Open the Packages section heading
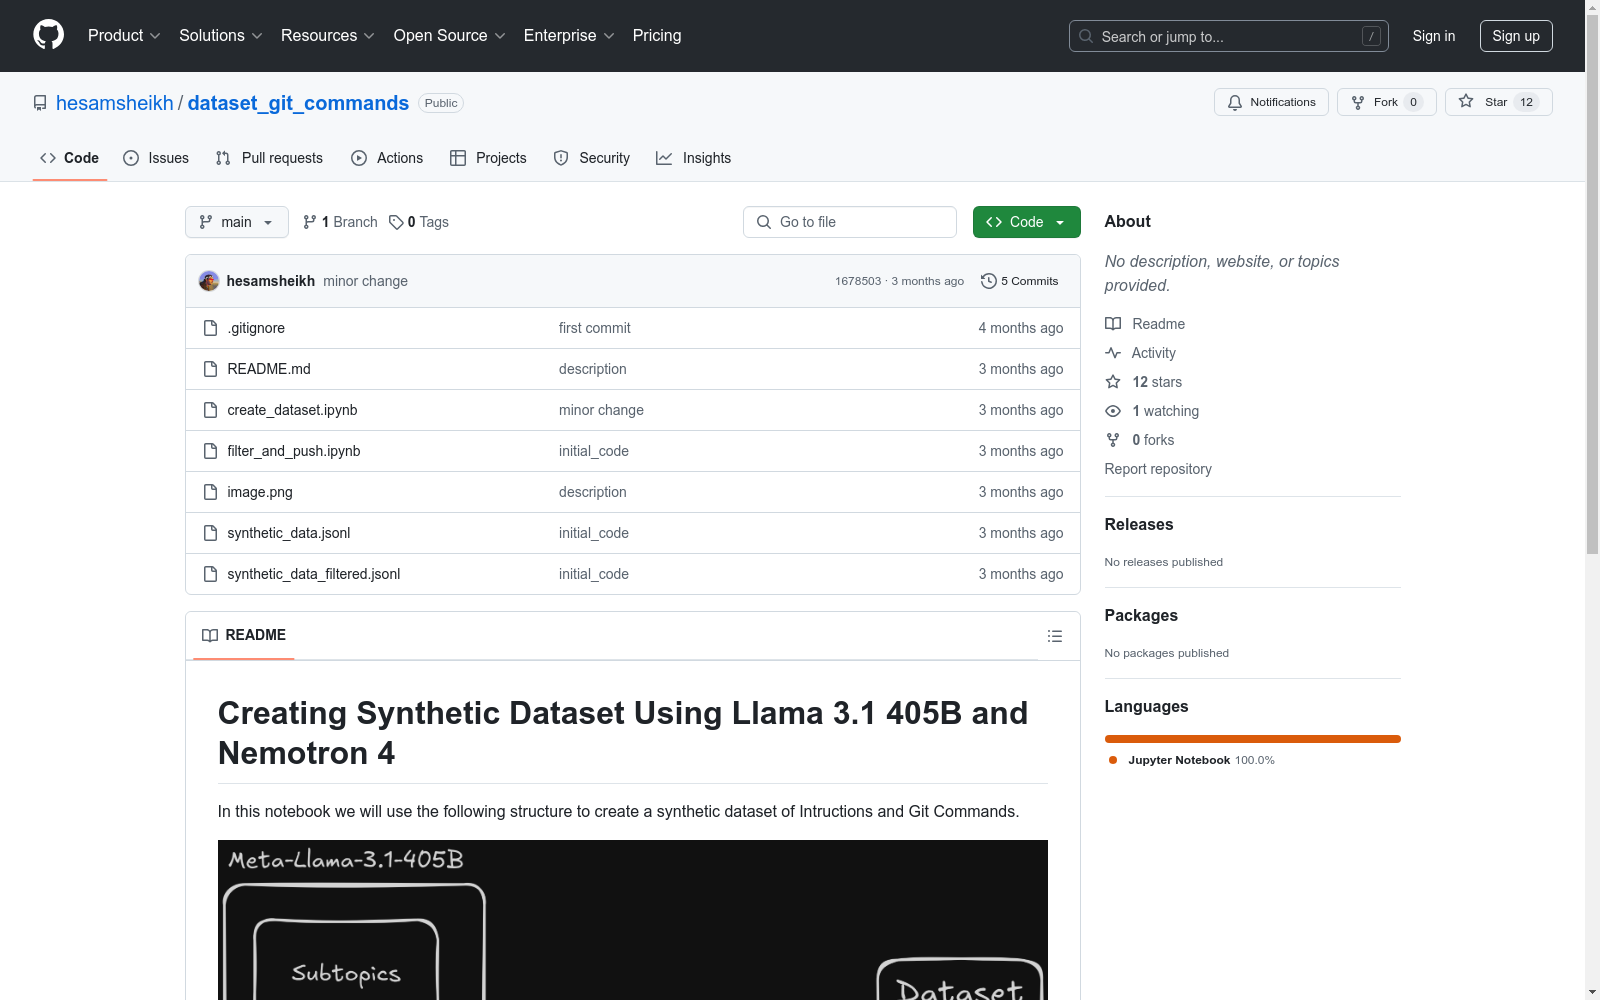The width and height of the screenshot is (1600, 1000). pyautogui.click(x=1141, y=615)
